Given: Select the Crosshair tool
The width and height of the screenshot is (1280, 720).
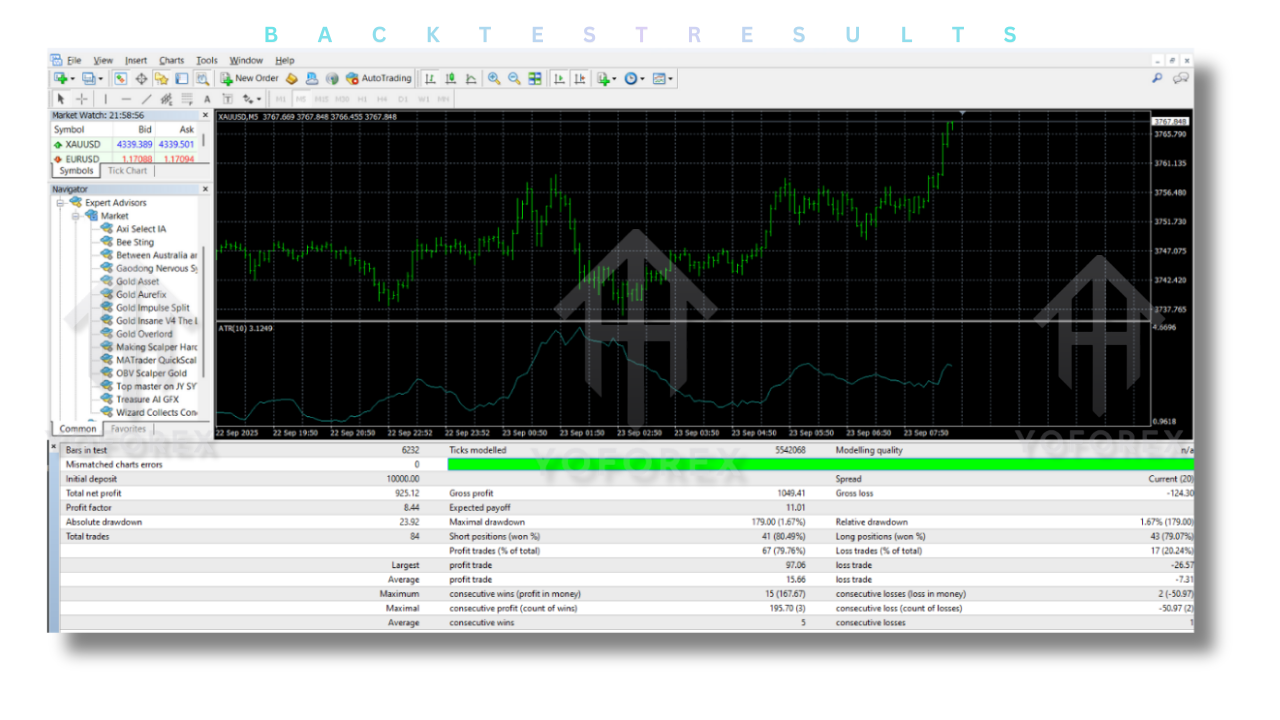Looking at the screenshot, I should tap(81, 98).
